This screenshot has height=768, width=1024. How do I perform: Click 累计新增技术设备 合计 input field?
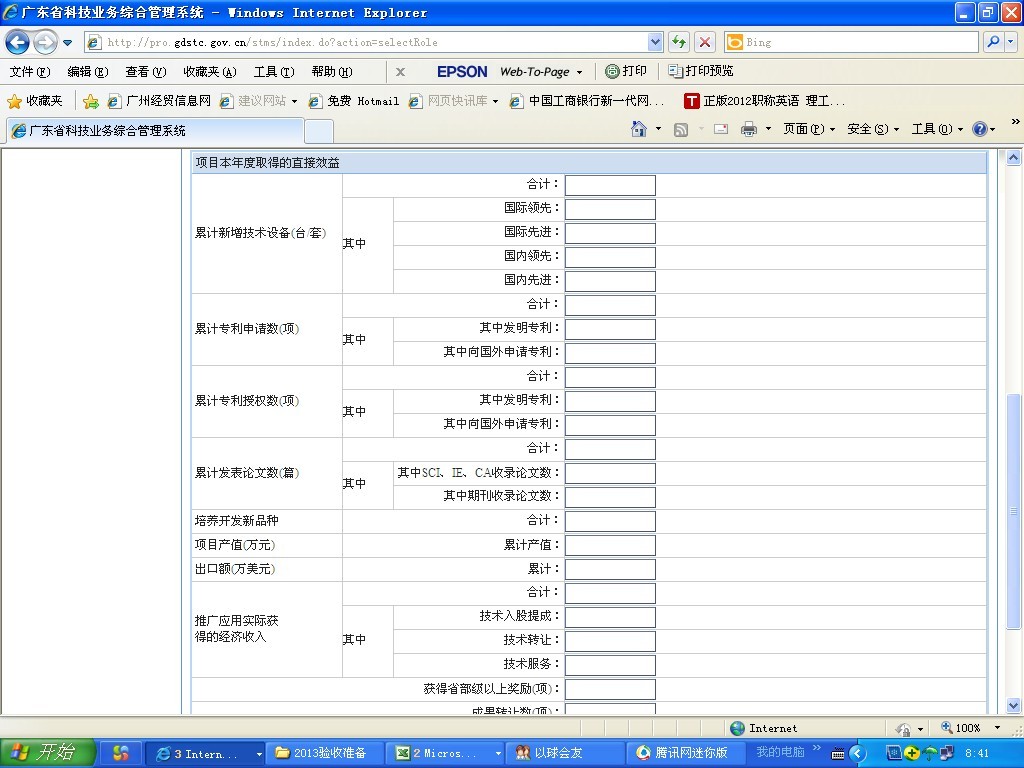pyautogui.click(x=610, y=185)
